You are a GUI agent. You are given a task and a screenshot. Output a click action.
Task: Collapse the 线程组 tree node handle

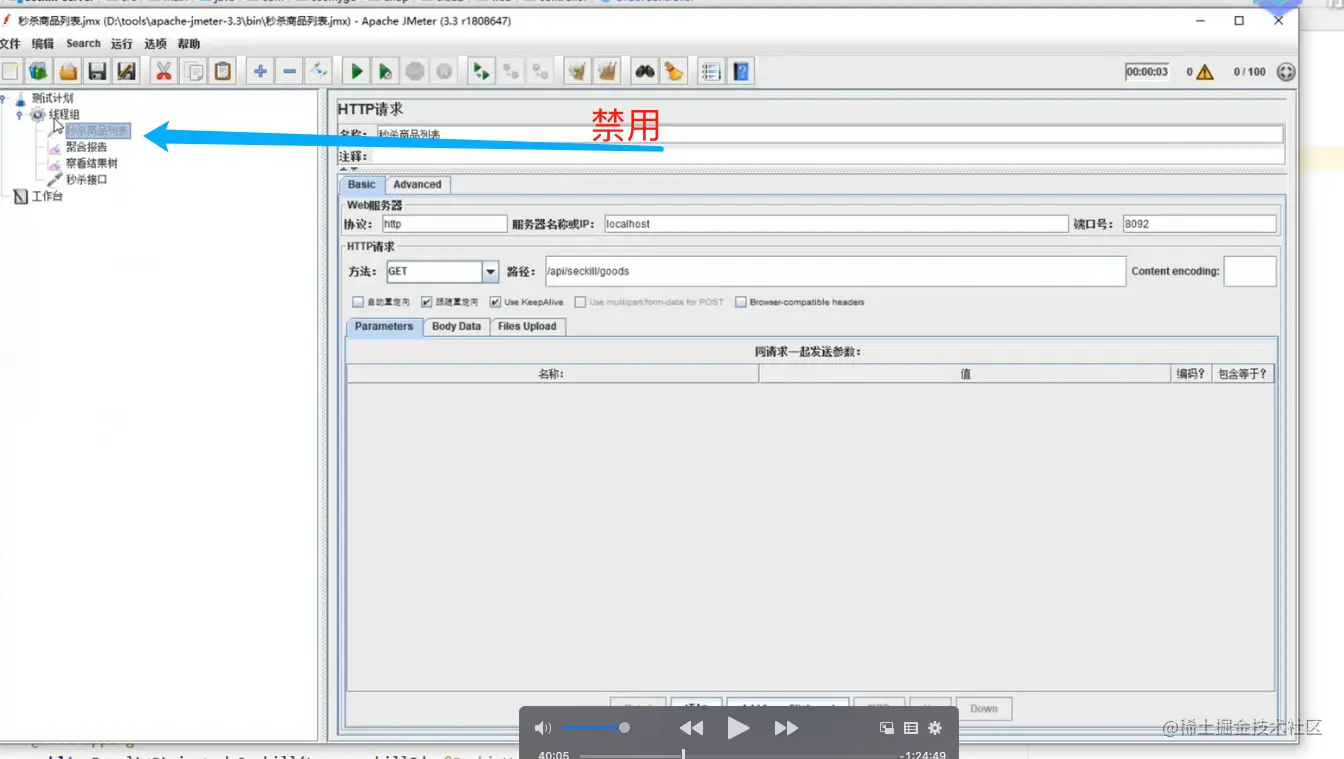point(19,115)
